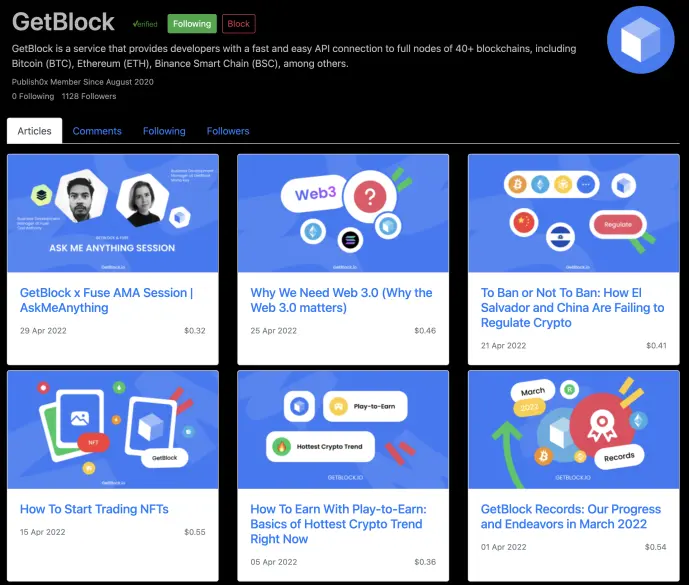Click the 15 Apr 2022 date

pyautogui.click(x=43, y=532)
